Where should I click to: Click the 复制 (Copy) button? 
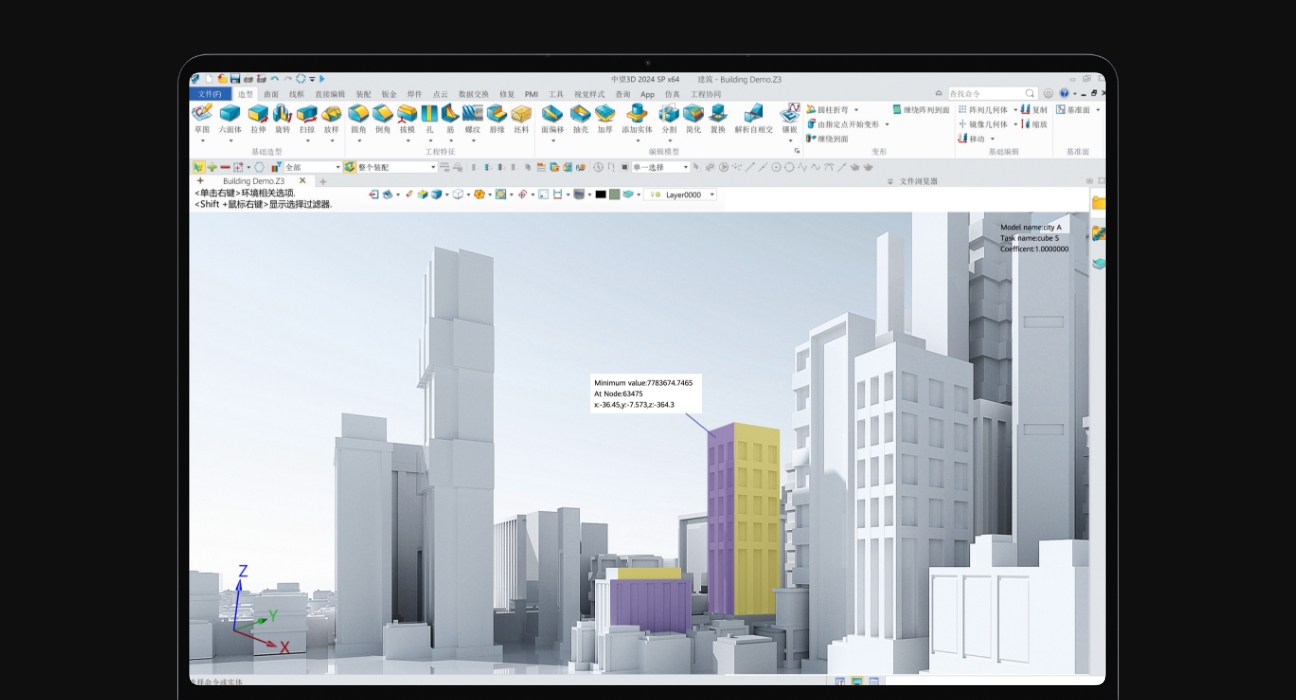(1036, 110)
